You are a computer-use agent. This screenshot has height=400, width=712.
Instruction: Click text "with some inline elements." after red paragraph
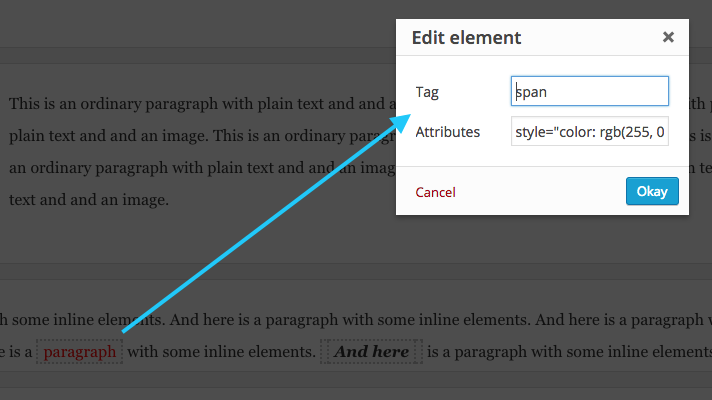(222, 351)
